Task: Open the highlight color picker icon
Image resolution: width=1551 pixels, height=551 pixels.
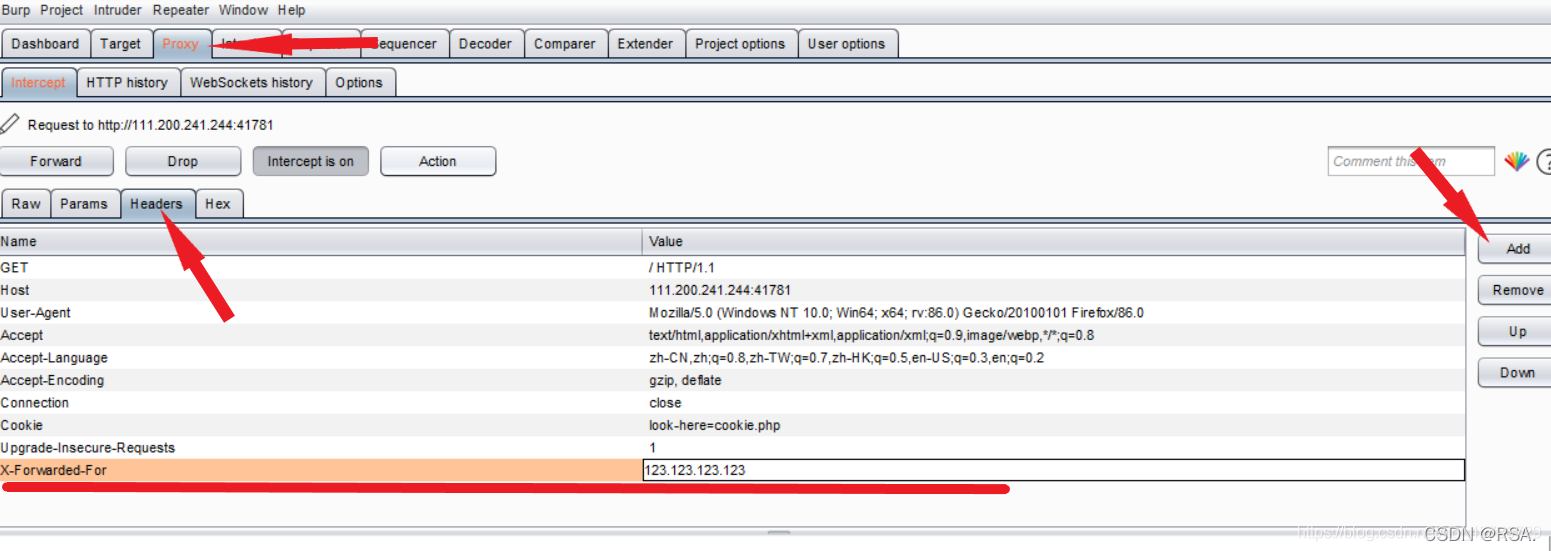Action: [x=1517, y=161]
